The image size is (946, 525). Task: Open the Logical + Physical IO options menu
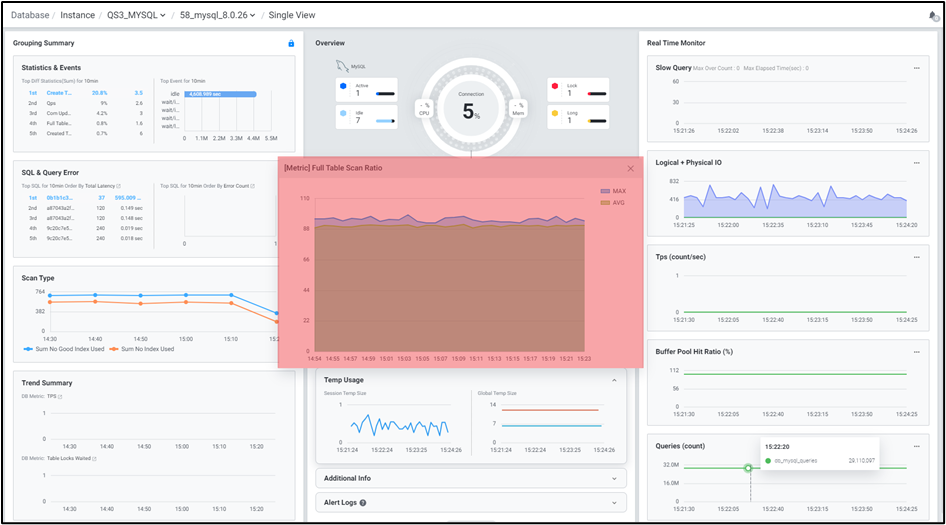pyautogui.click(x=916, y=162)
